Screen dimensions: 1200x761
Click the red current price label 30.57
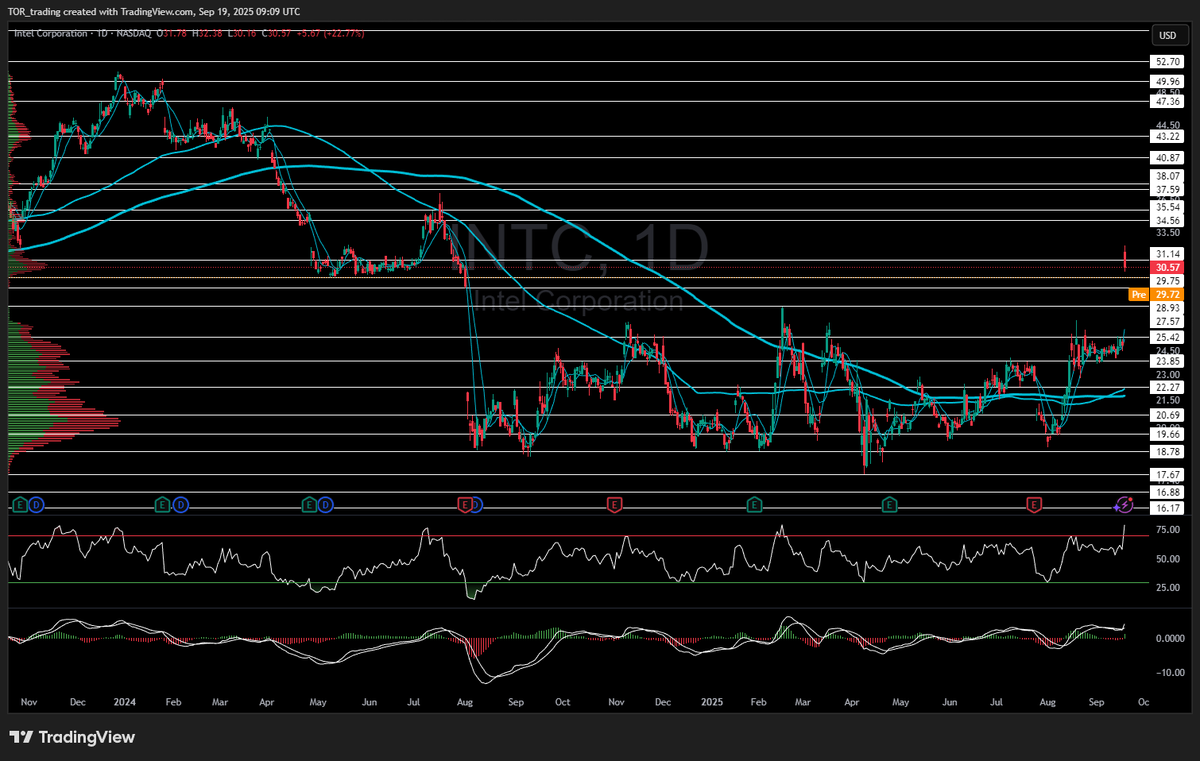pos(1167,268)
